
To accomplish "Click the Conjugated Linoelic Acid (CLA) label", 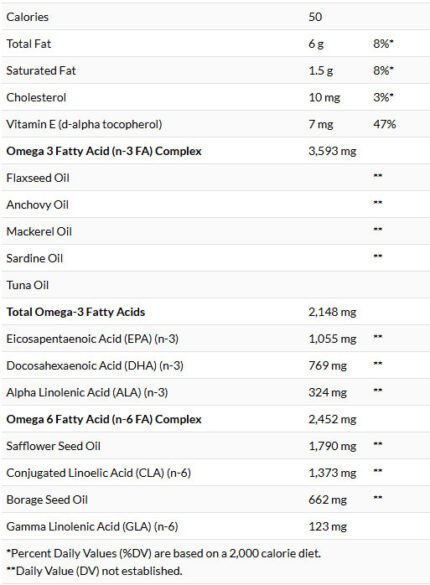I will pyautogui.click(x=98, y=473).
